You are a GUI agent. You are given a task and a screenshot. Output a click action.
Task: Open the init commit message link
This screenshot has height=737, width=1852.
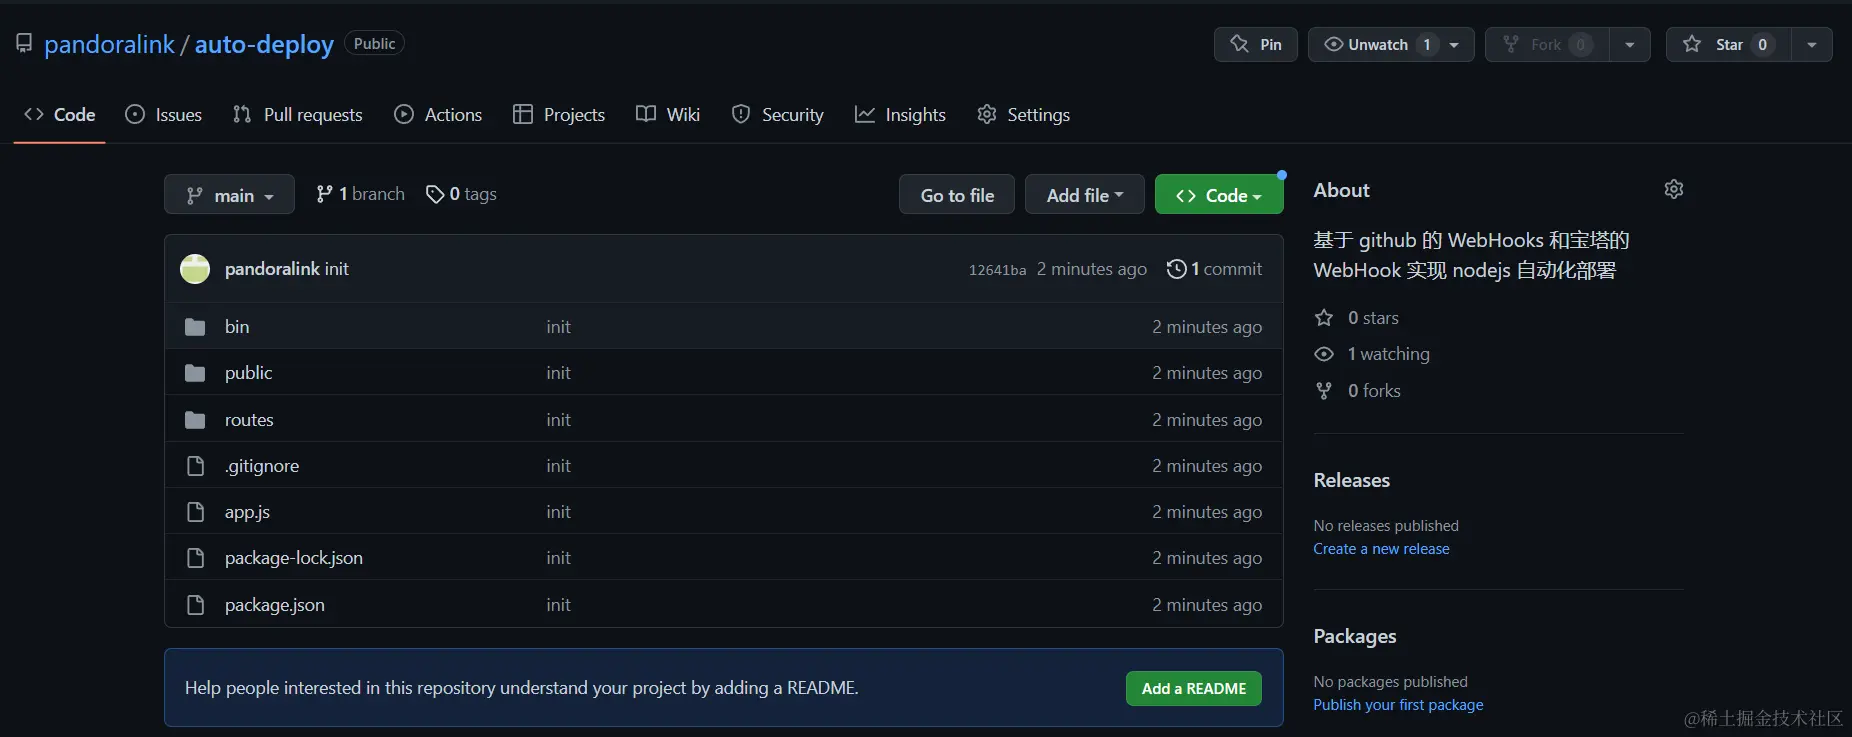point(337,269)
